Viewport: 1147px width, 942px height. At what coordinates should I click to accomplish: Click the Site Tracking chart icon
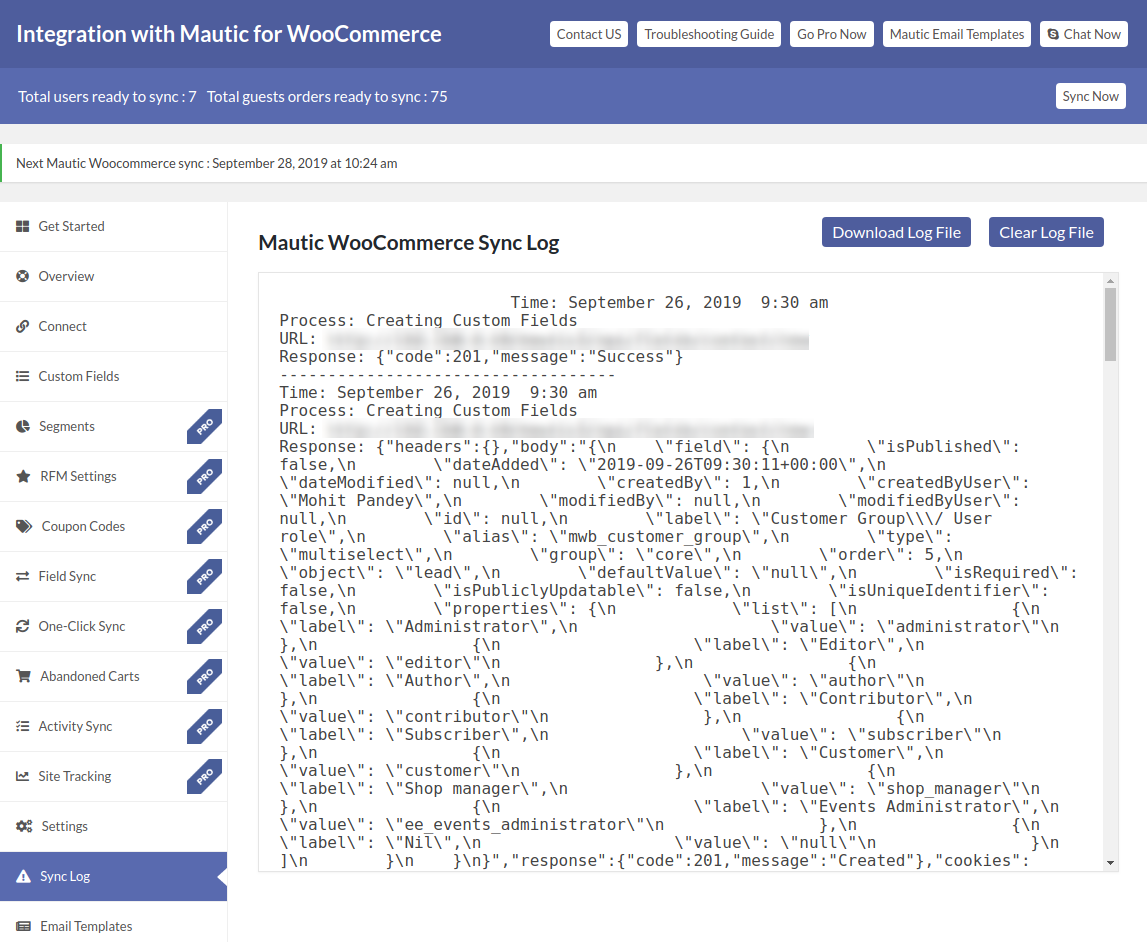click(x=23, y=776)
